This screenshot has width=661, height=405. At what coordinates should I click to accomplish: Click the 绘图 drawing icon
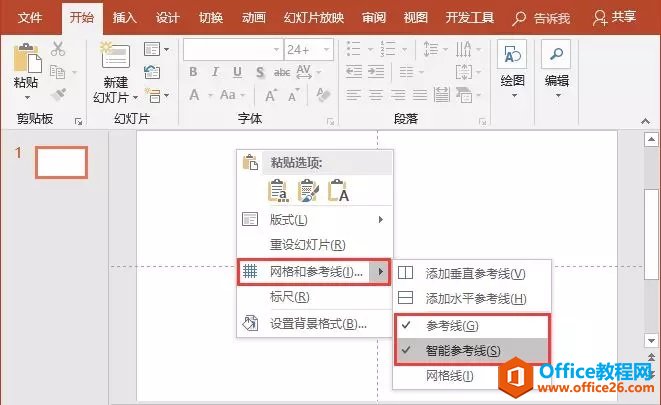(512, 60)
